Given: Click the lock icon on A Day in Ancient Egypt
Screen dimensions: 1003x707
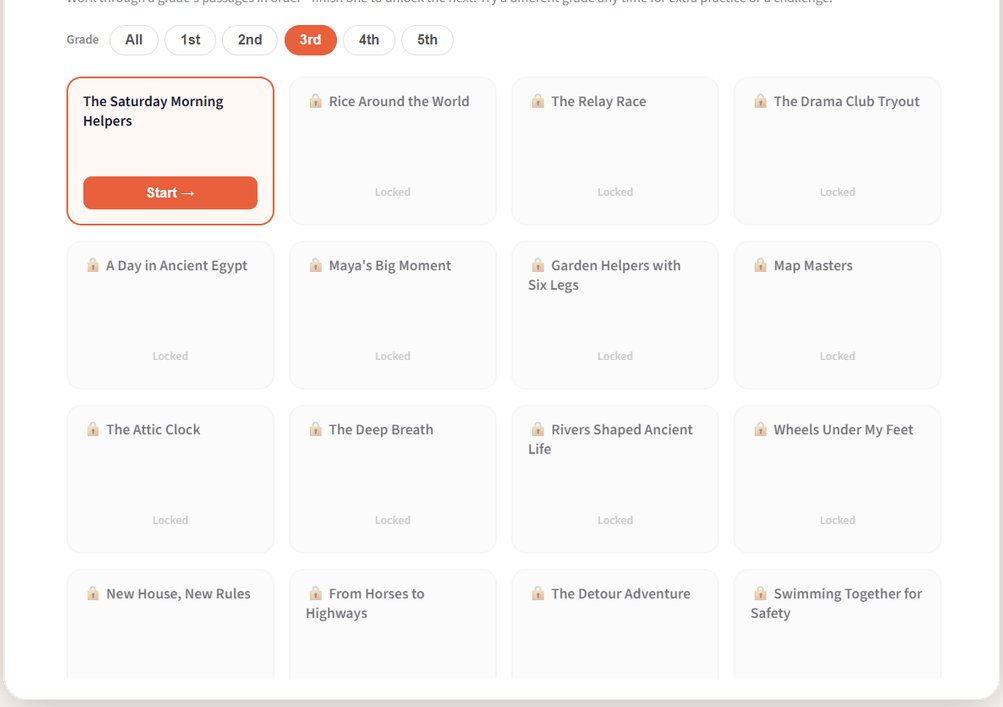Looking at the screenshot, I should tap(93, 265).
